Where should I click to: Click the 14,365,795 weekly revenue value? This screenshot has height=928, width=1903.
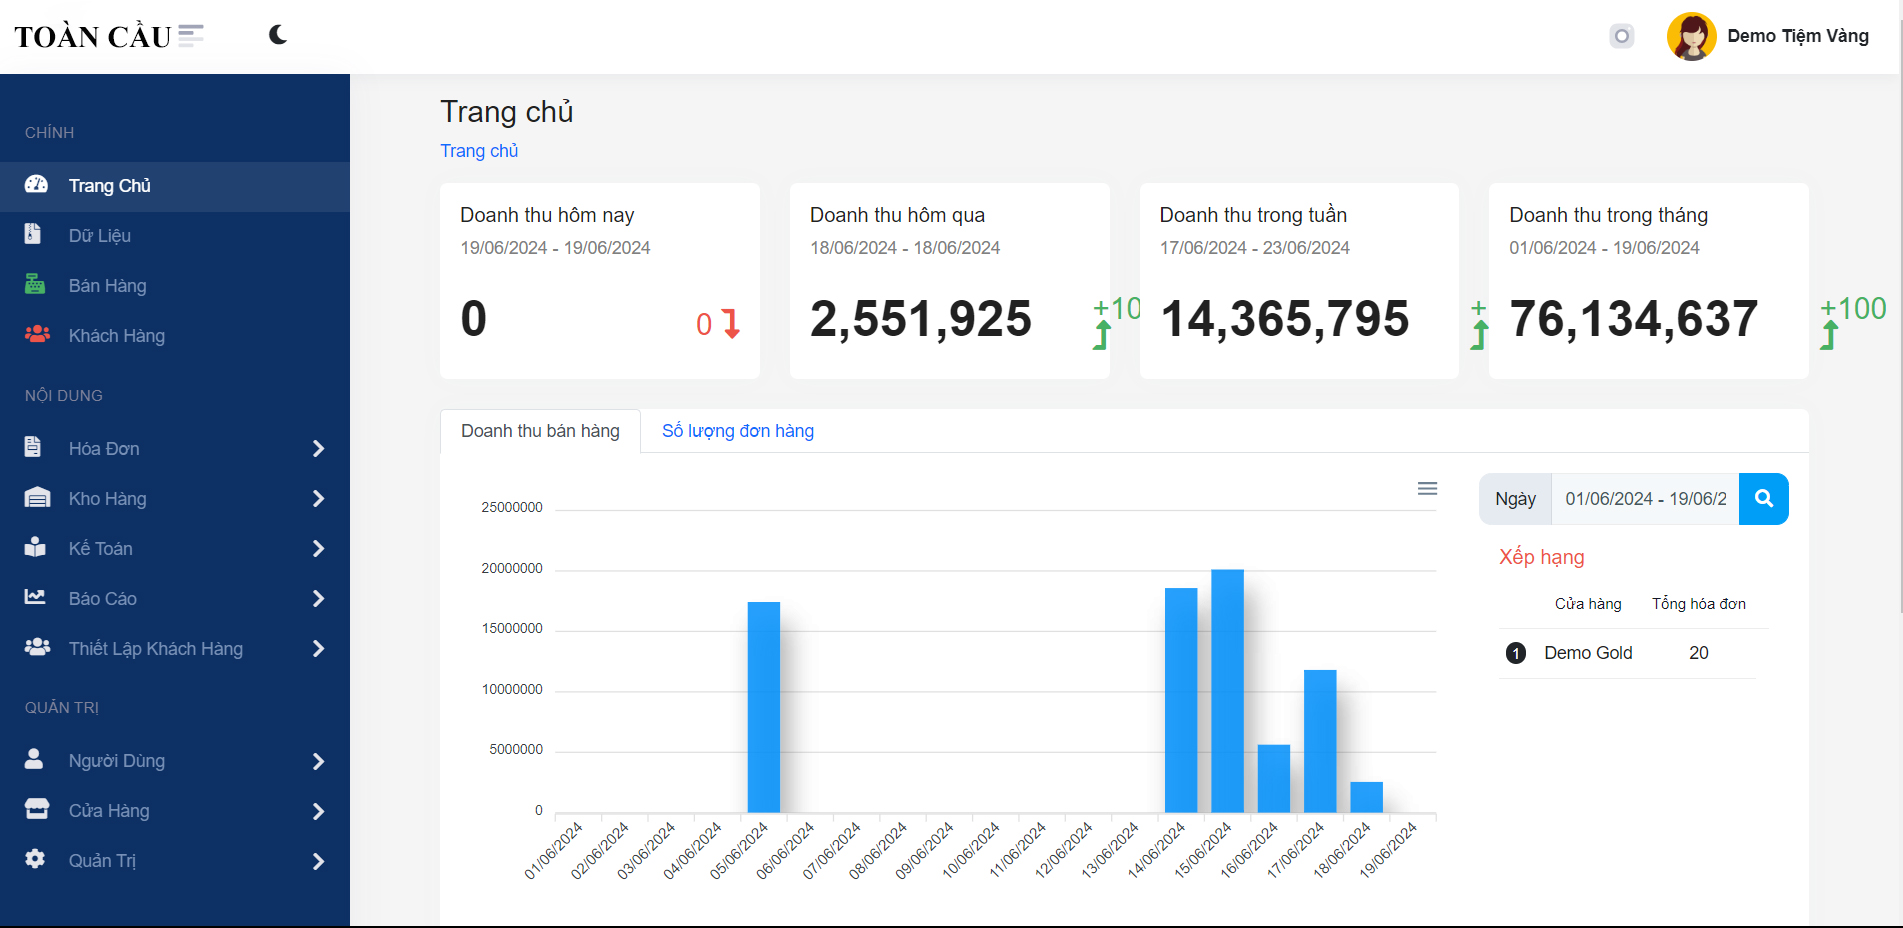point(1285,319)
